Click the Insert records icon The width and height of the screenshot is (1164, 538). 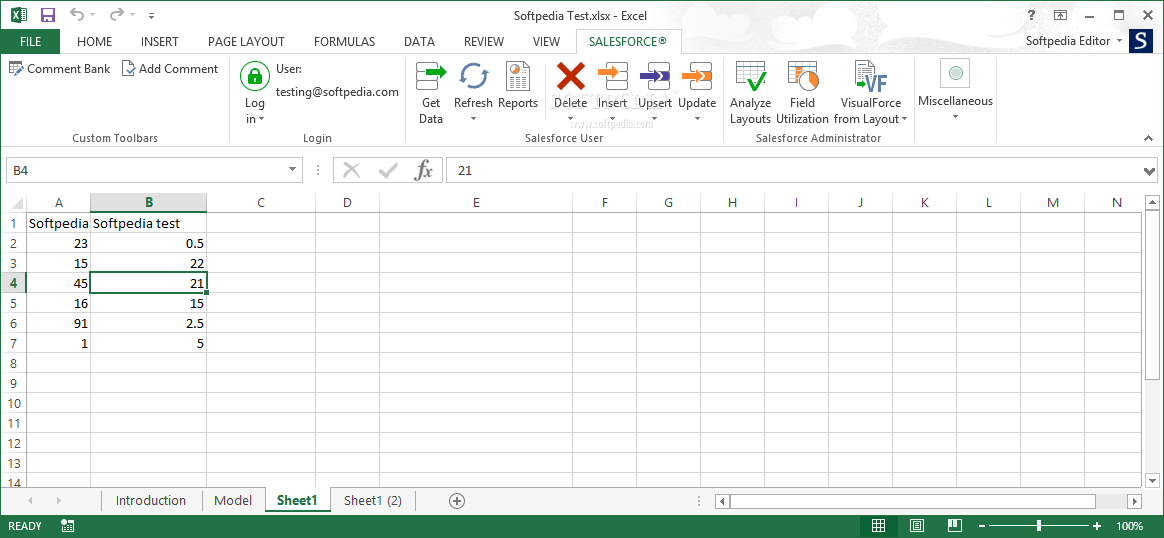tap(612, 76)
